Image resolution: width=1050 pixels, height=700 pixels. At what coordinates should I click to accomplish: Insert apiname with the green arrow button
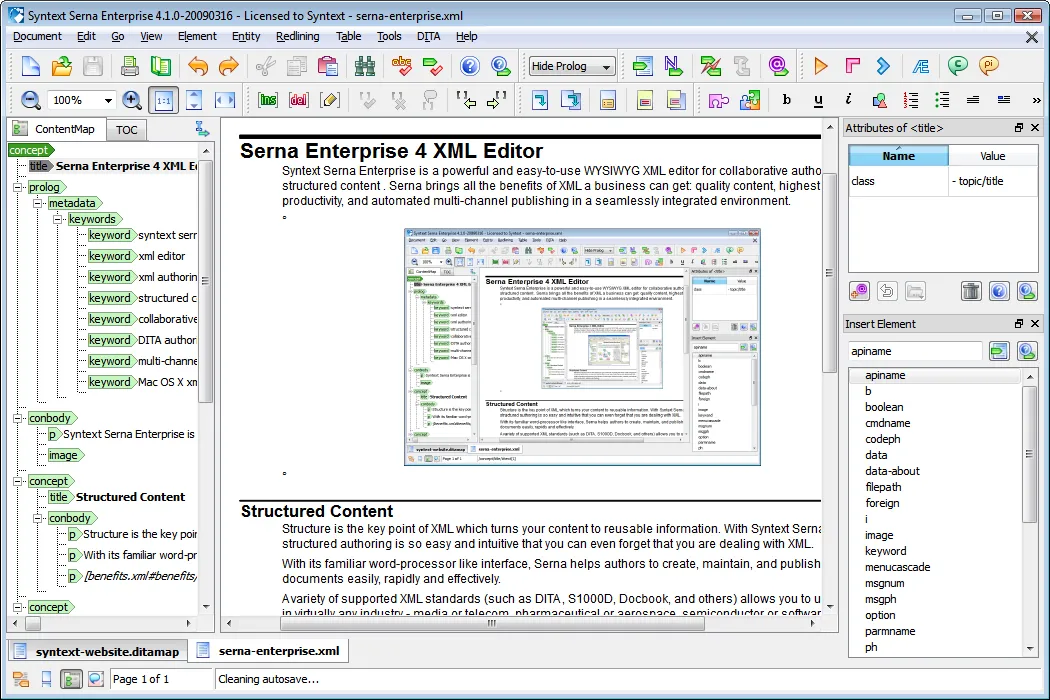997,351
